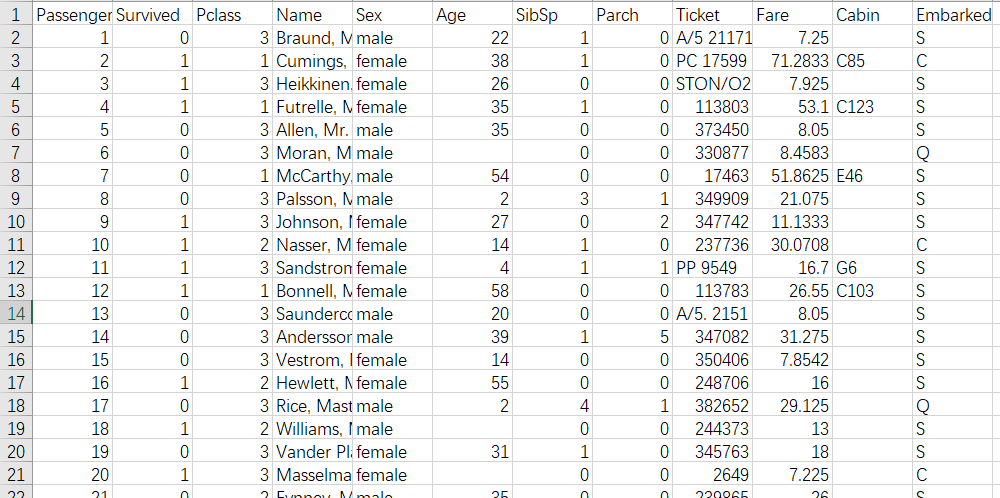Click the "Vander Pl" name cell
The image size is (1000, 498).
point(313,452)
